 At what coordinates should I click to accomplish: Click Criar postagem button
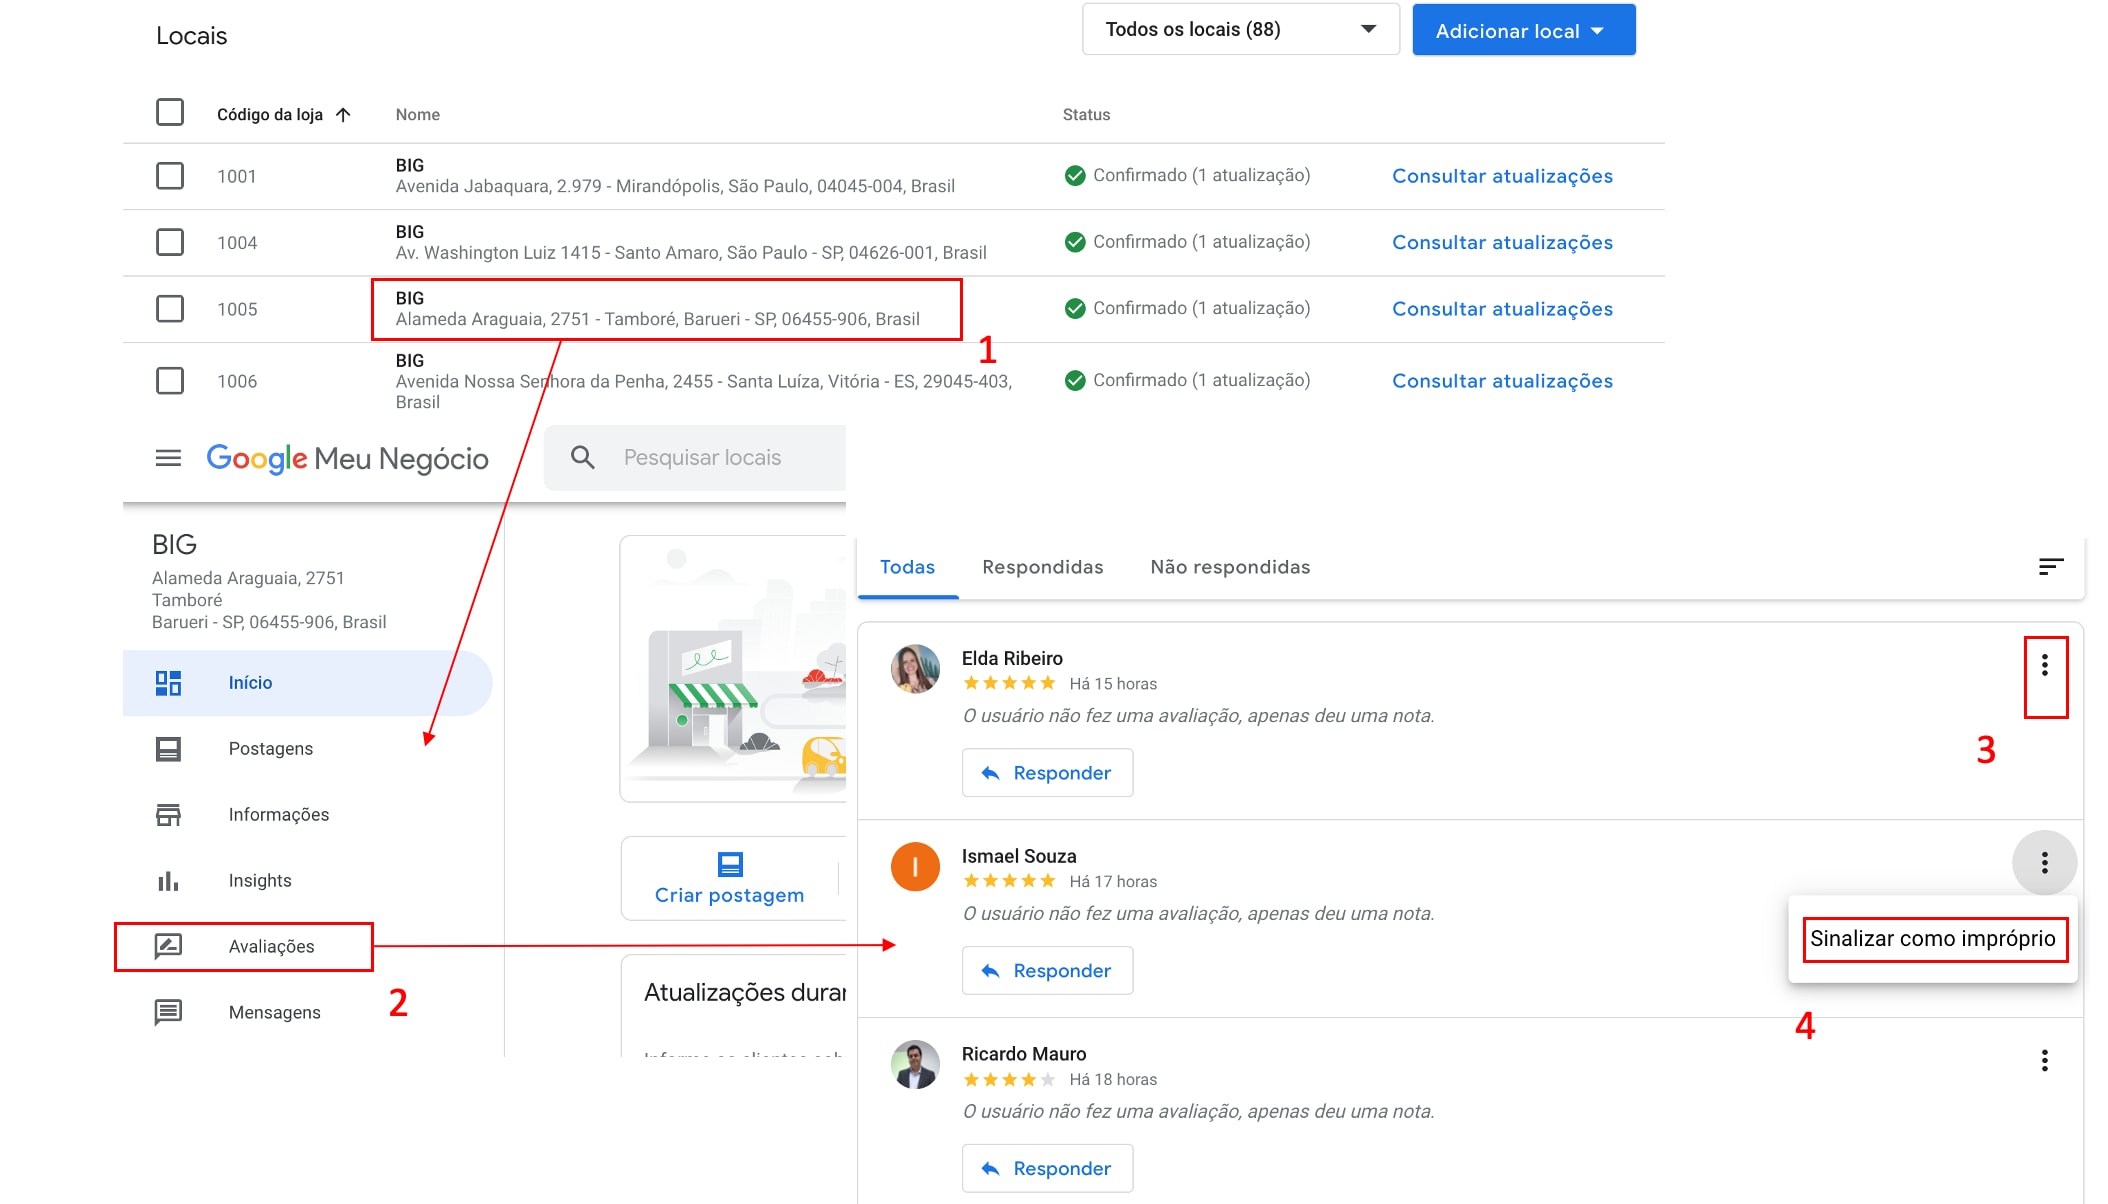[x=730, y=879]
